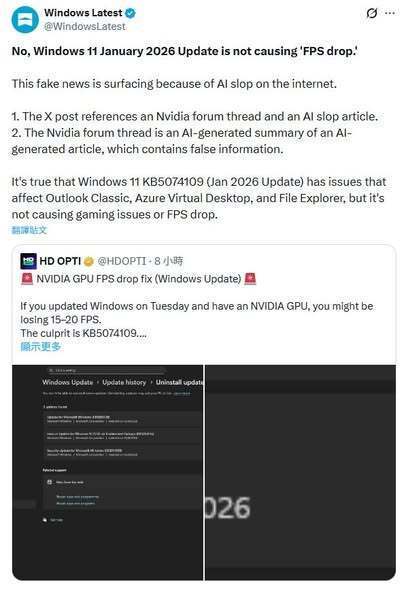Click the gold verified badge next to HD OPTI

(88, 262)
